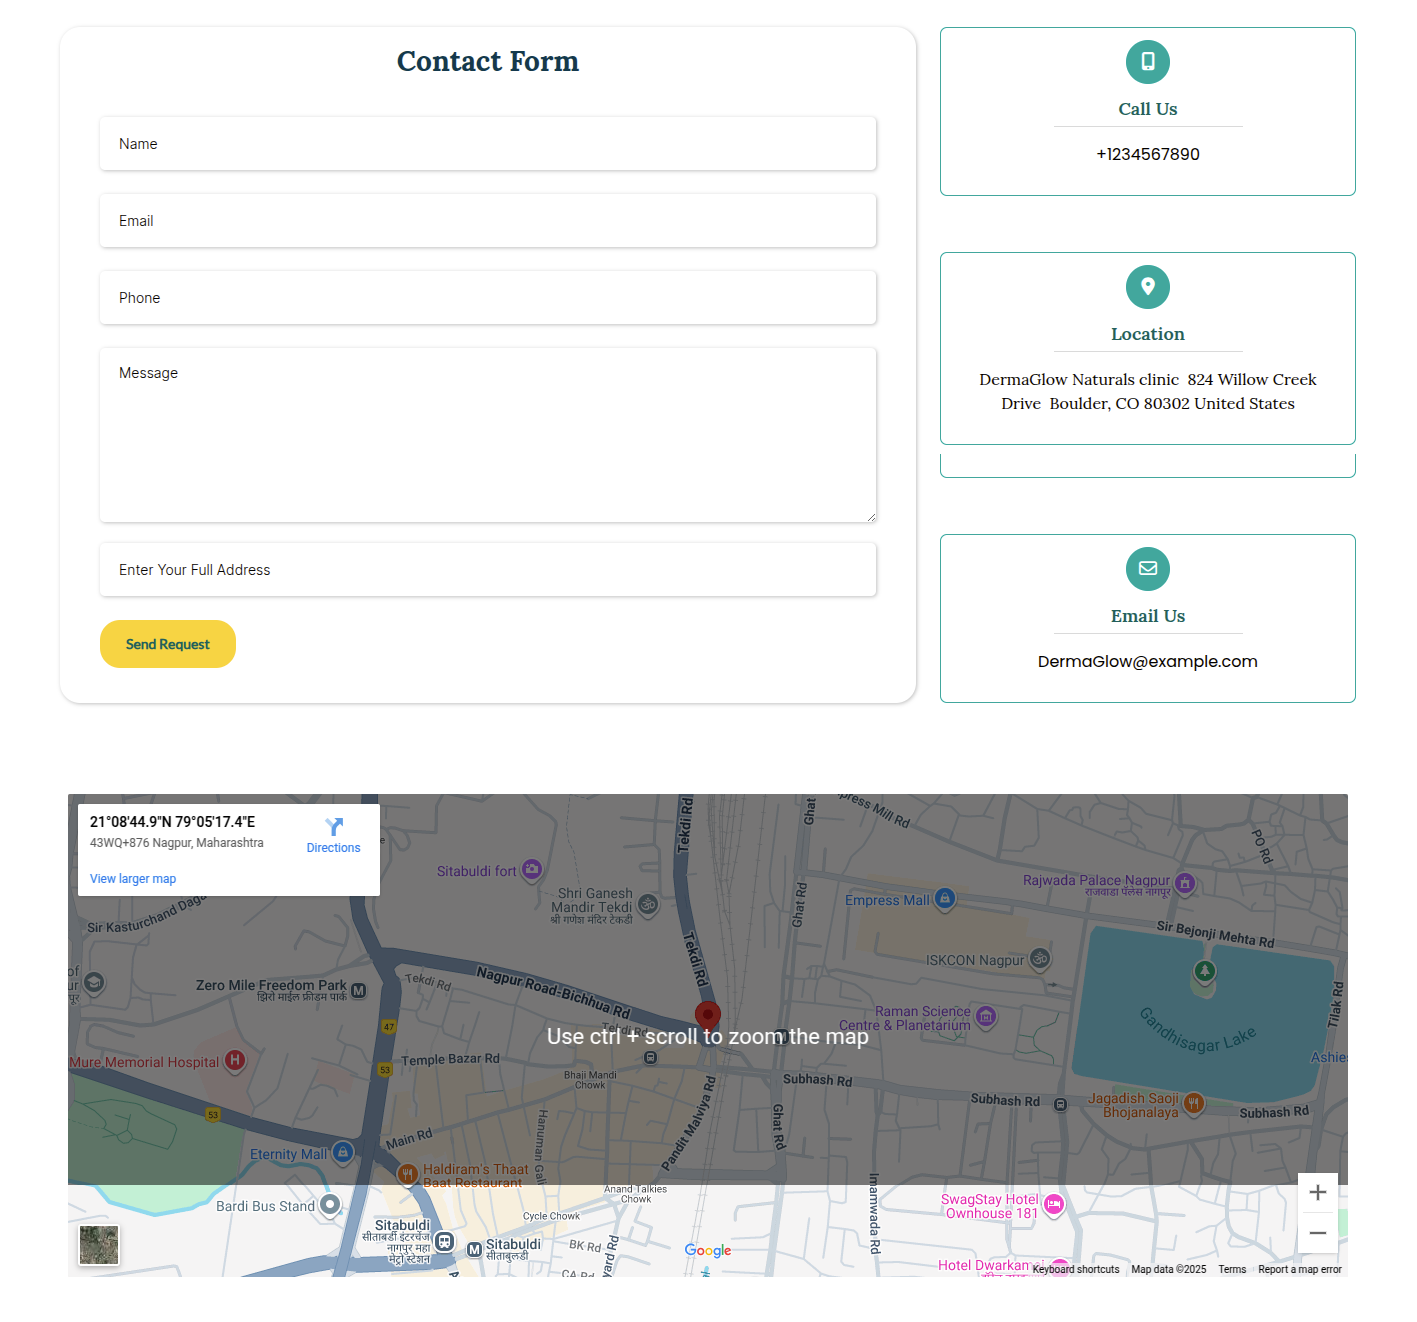Image resolution: width=1417 pixels, height=1322 pixels.
Task: Select Eternity Mall marker icon
Action: [343, 1152]
